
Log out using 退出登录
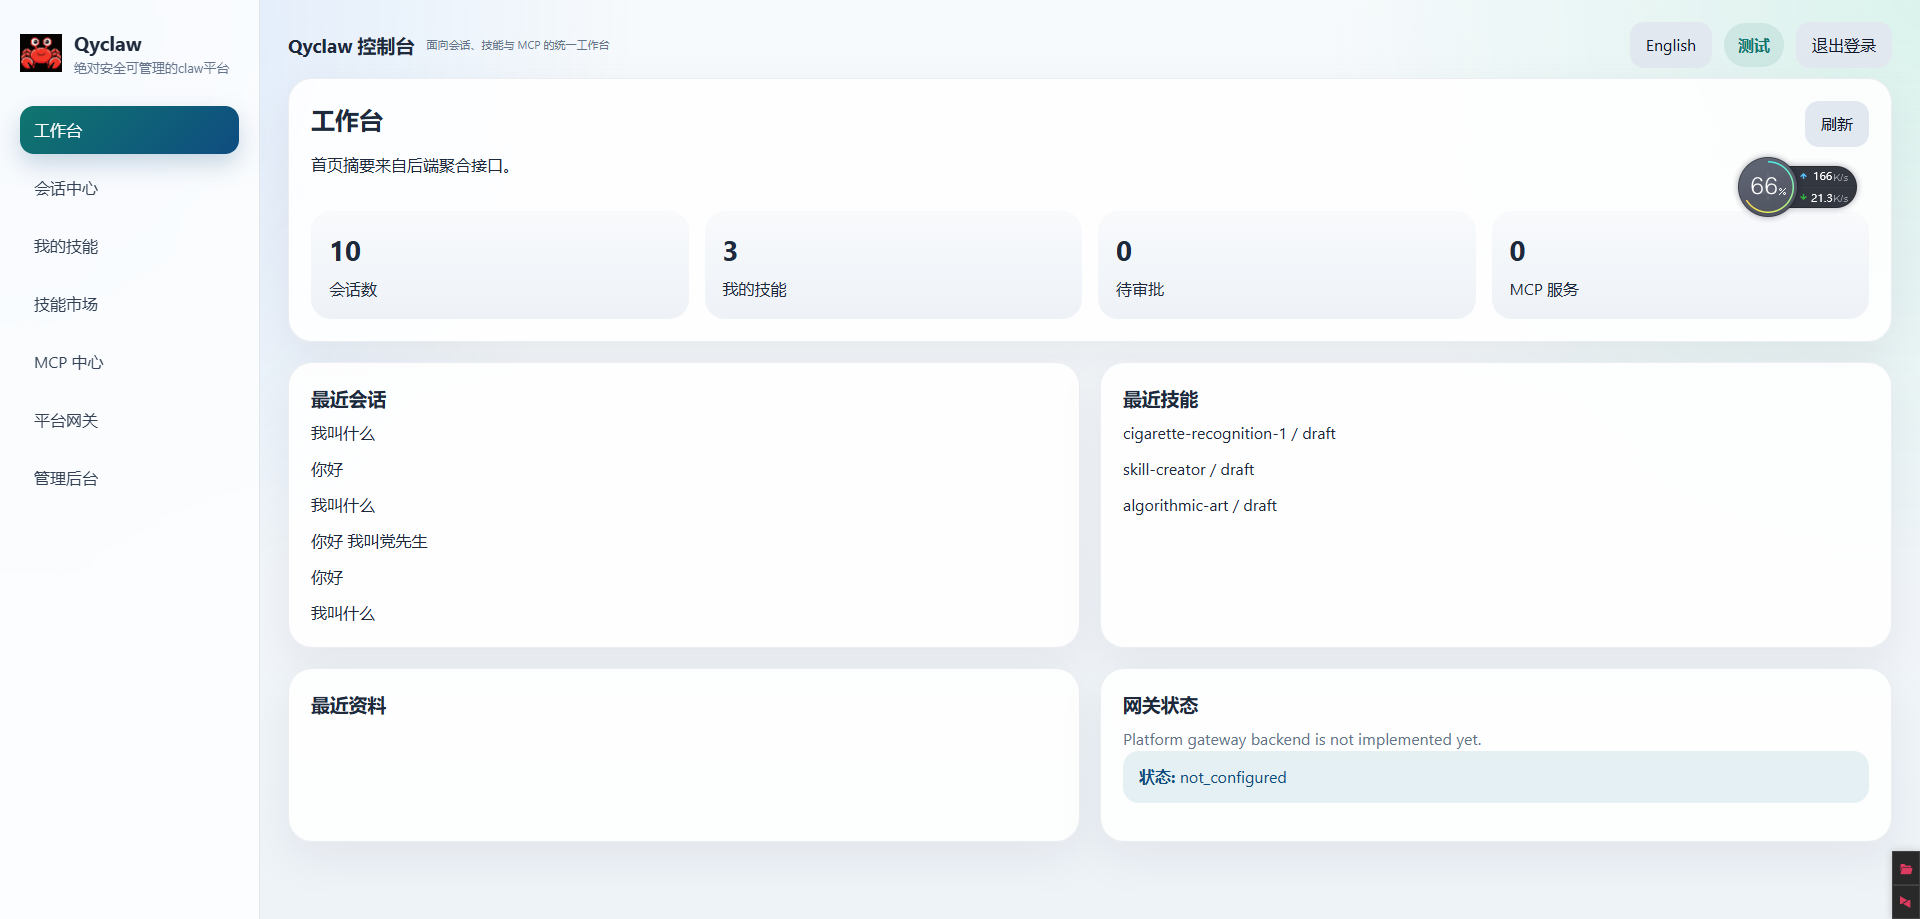point(1843,45)
